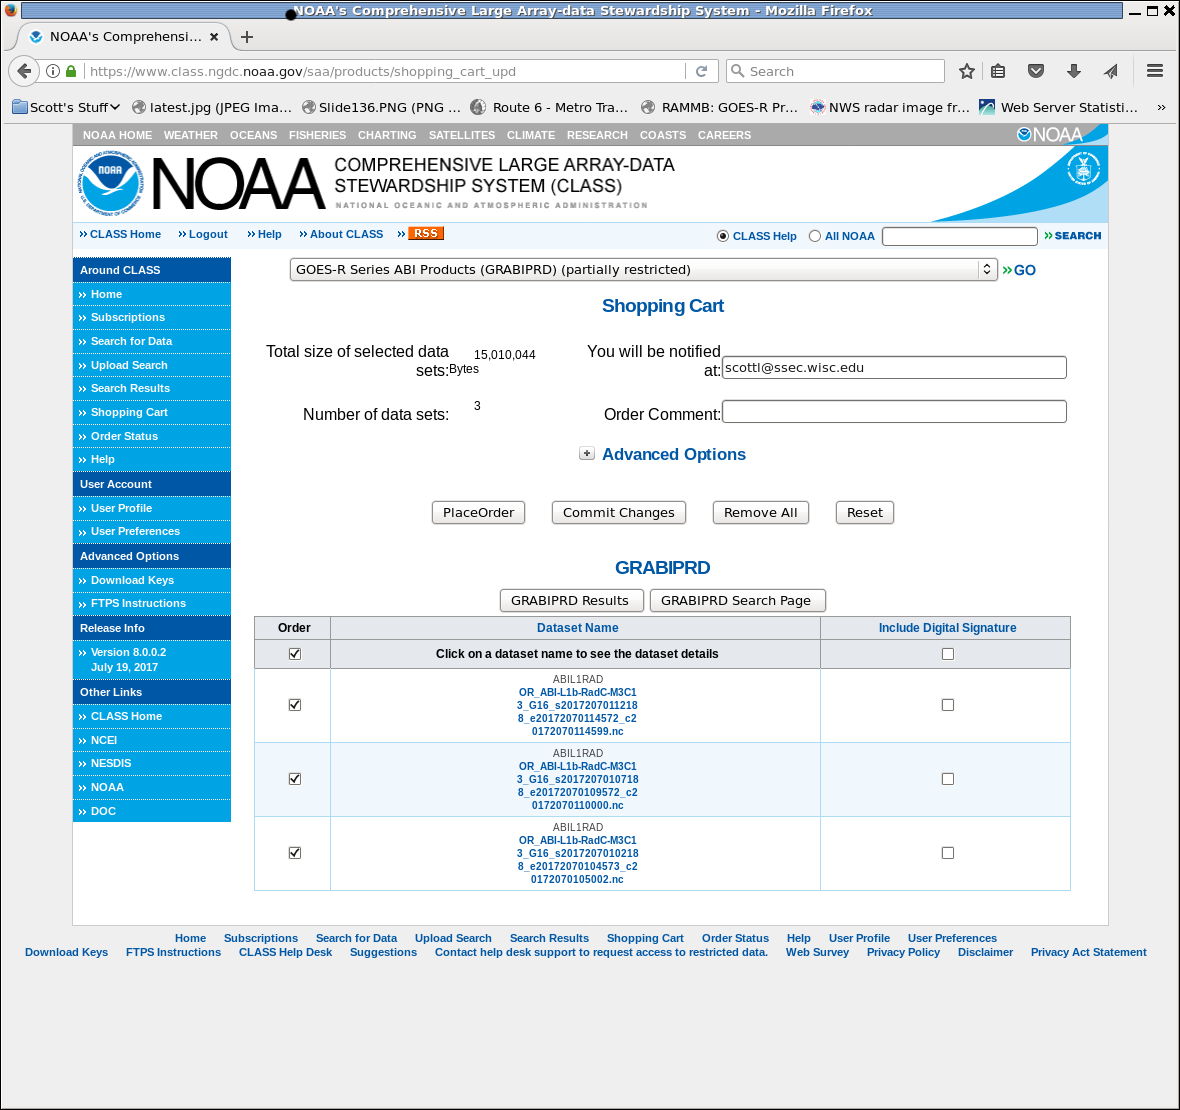Click the notification email input field
Viewport: 1180px width, 1110px height.
(894, 368)
